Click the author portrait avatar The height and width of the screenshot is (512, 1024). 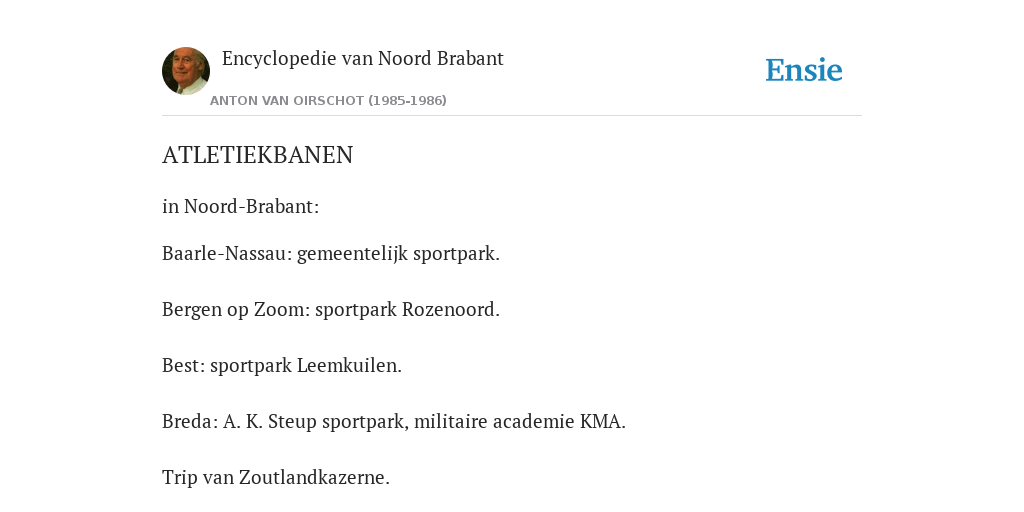186,71
